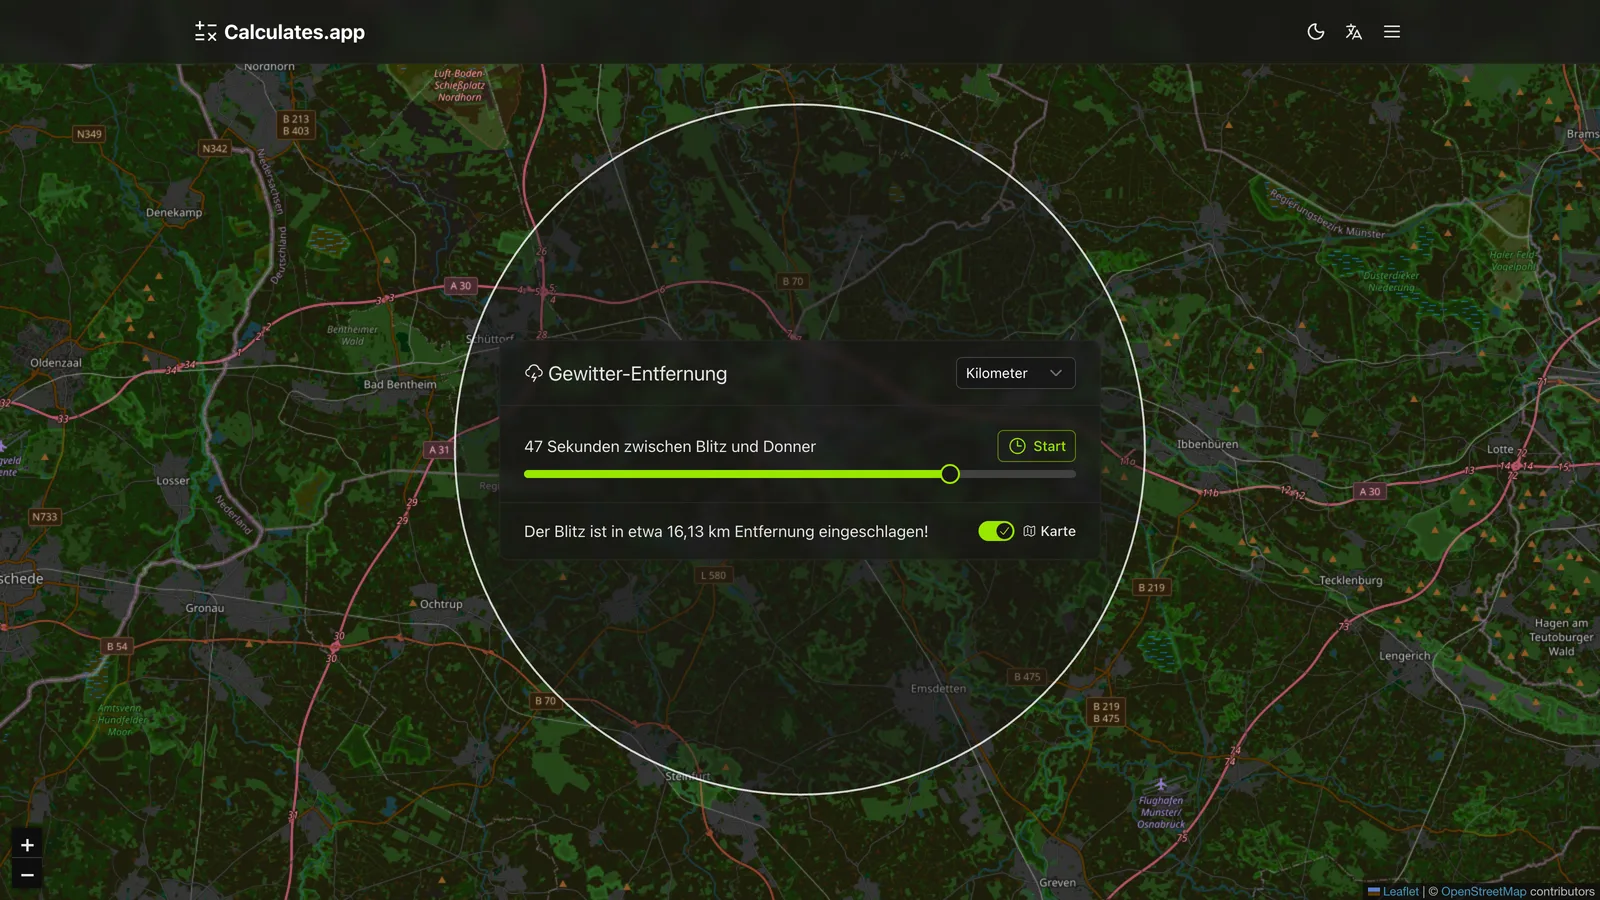Click the Emsdetten map label
This screenshot has height=900, width=1600.
coord(938,688)
